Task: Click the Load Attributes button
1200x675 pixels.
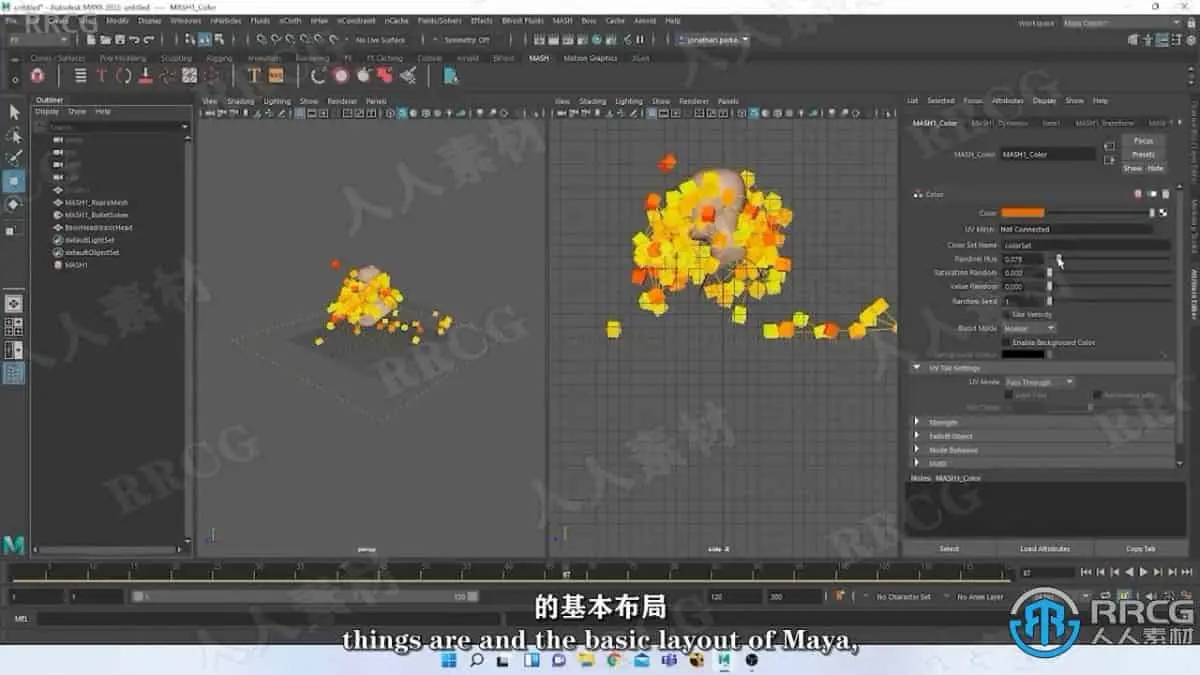Action: 1044,549
